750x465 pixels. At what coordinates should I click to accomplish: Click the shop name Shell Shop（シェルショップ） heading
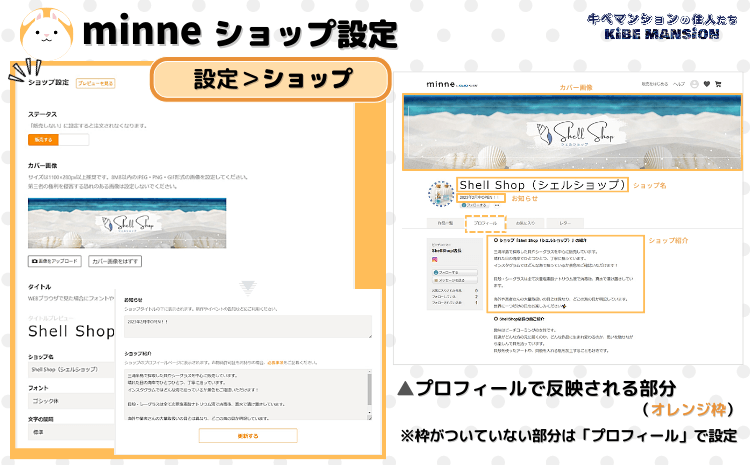click(x=542, y=185)
